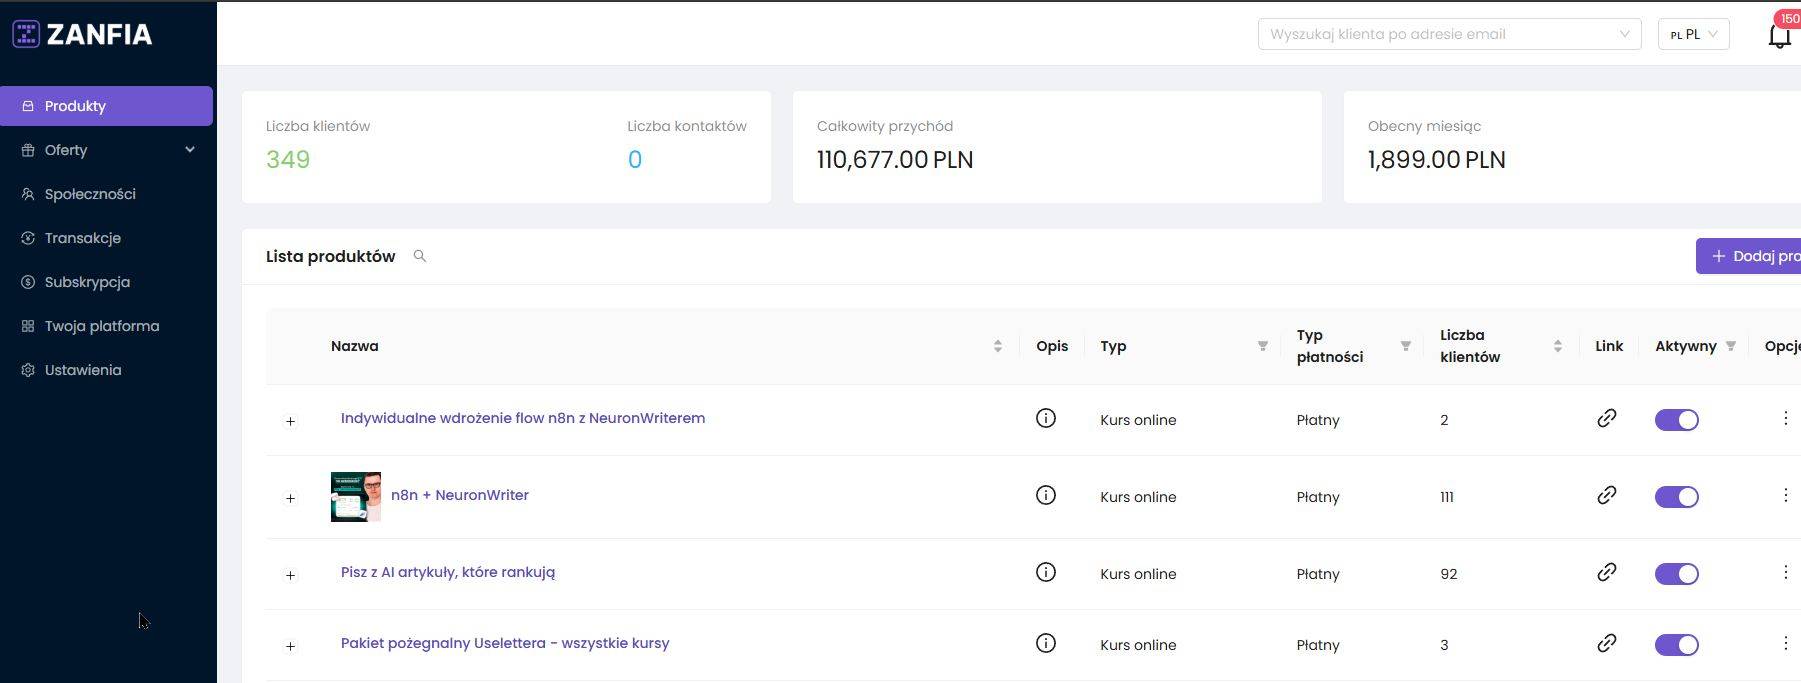Disable the Indywidualne wdrożenie product toggle
Screen dimensions: 1801x683
pos(1676,420)
